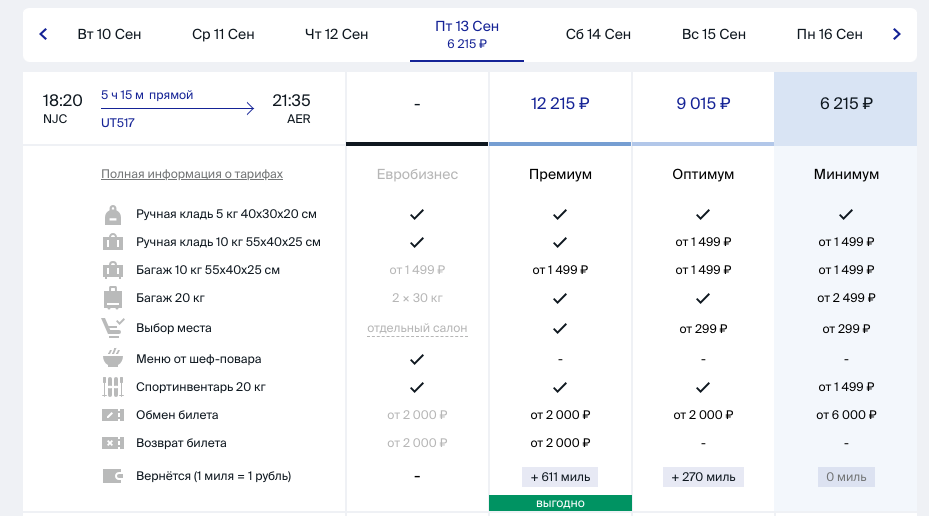Click the 10 kg carry-on suitcase icon
Screen dimensions: 929x516
pyautogui.click(x=113, y=242)
